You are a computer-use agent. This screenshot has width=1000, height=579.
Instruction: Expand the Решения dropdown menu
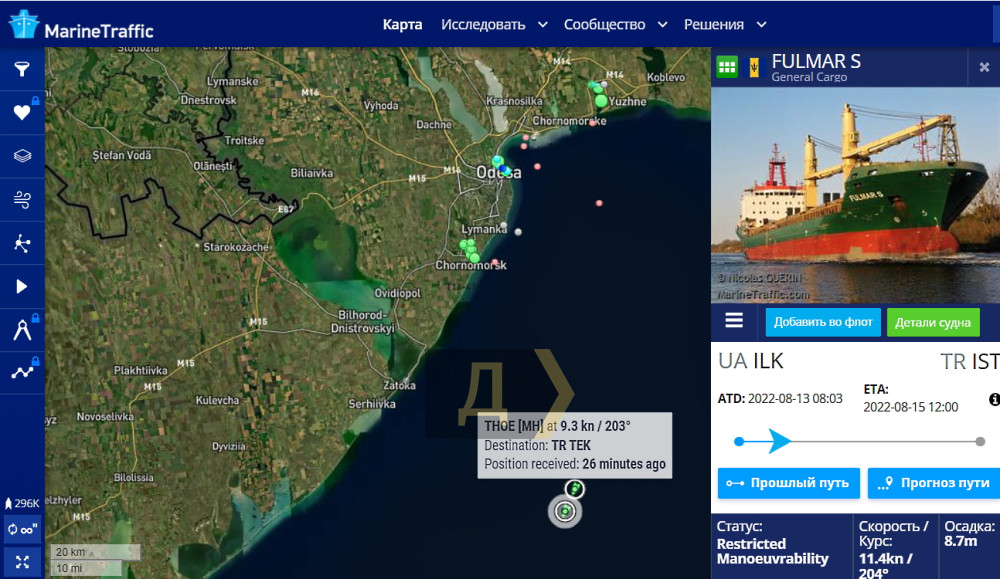[x=724, y=25]
